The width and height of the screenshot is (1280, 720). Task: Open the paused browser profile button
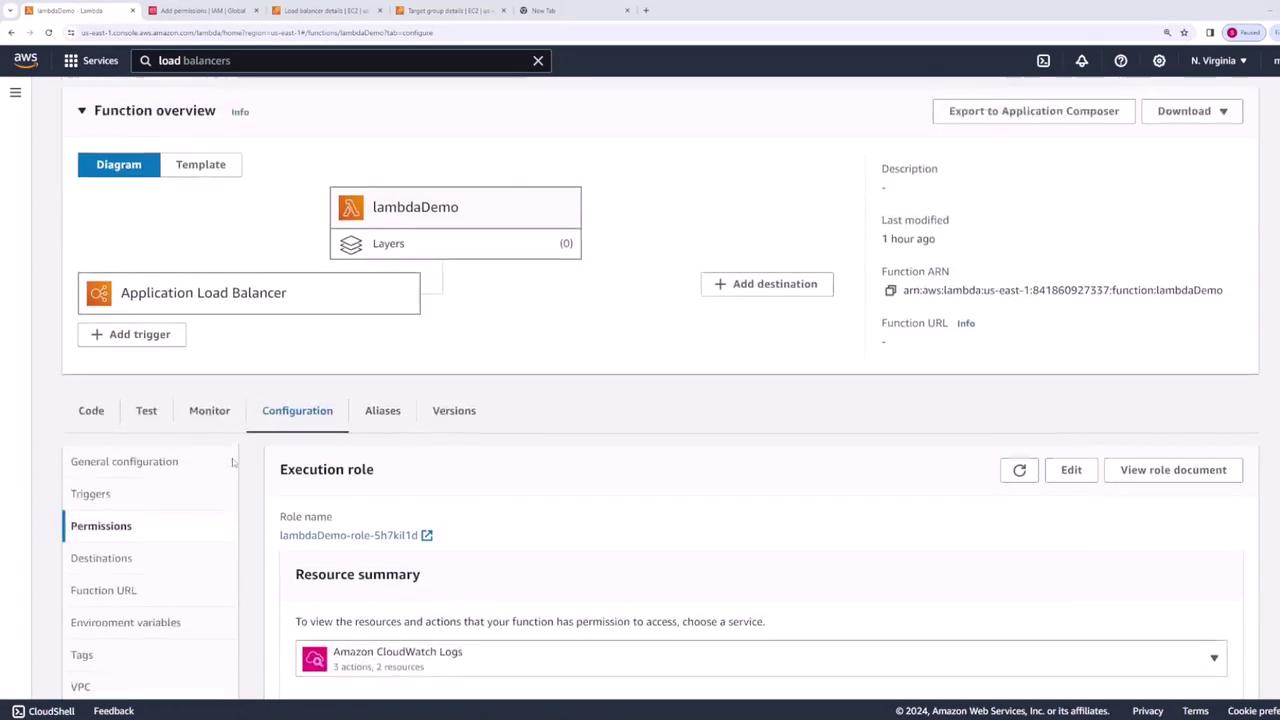pyautogui.click(x=1244, y=33)
